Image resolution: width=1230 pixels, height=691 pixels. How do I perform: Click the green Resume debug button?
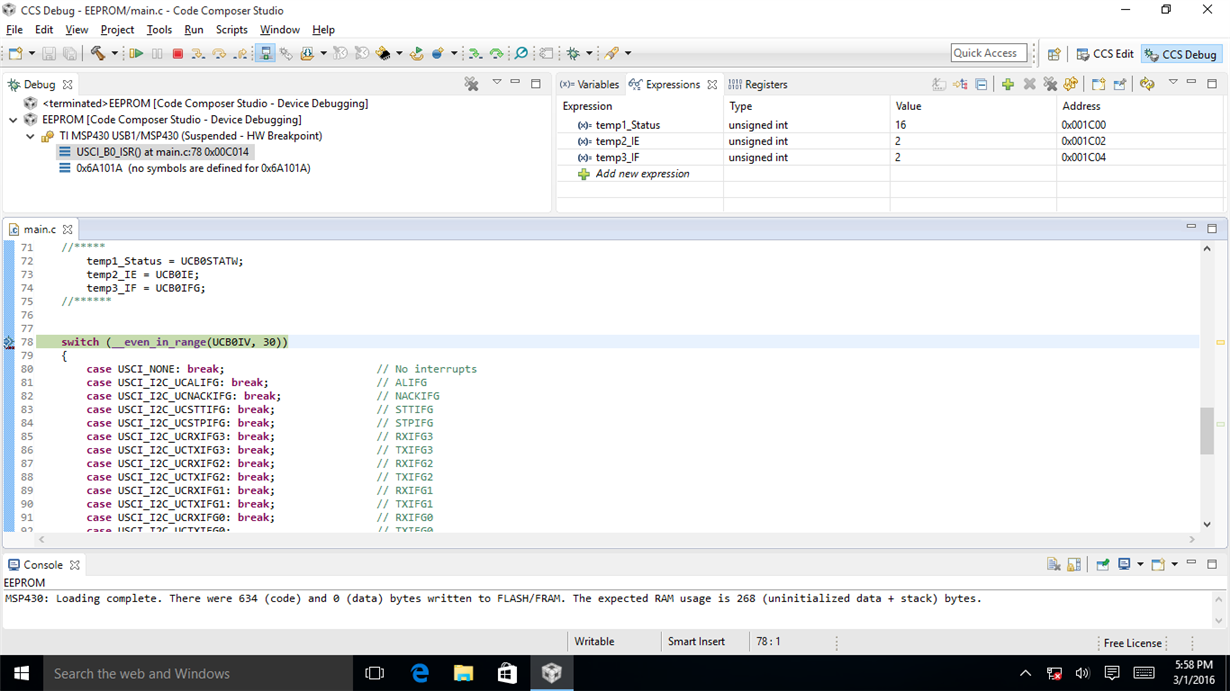tap(136, 53)
